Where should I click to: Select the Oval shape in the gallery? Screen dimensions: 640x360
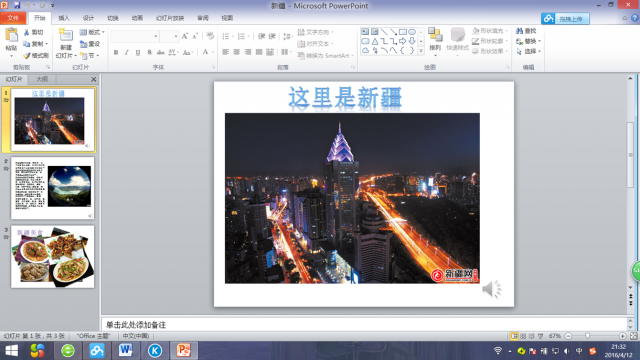click(x=412, y=32)
